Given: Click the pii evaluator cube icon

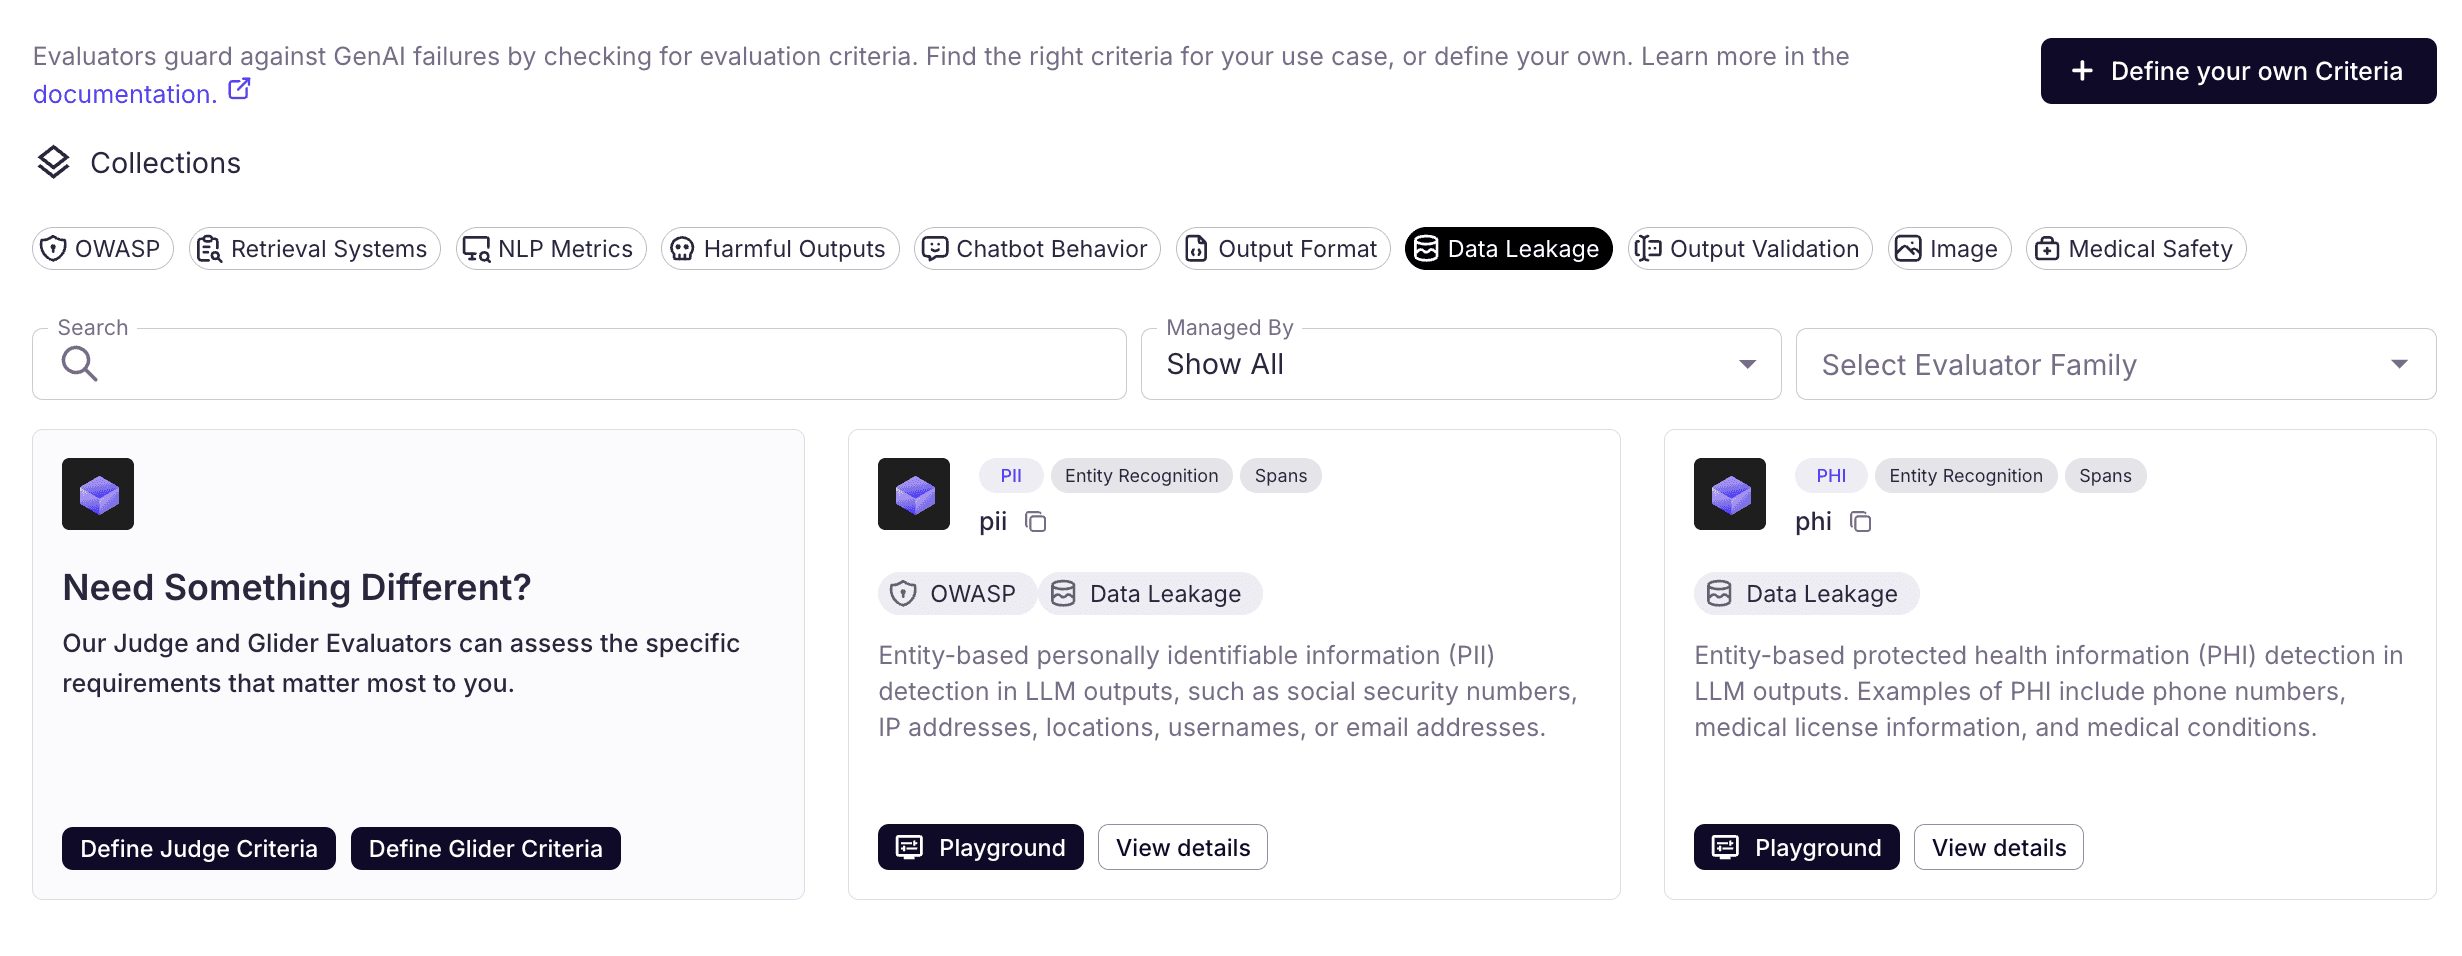Looking at the screenshot, I should pos(913,494).
